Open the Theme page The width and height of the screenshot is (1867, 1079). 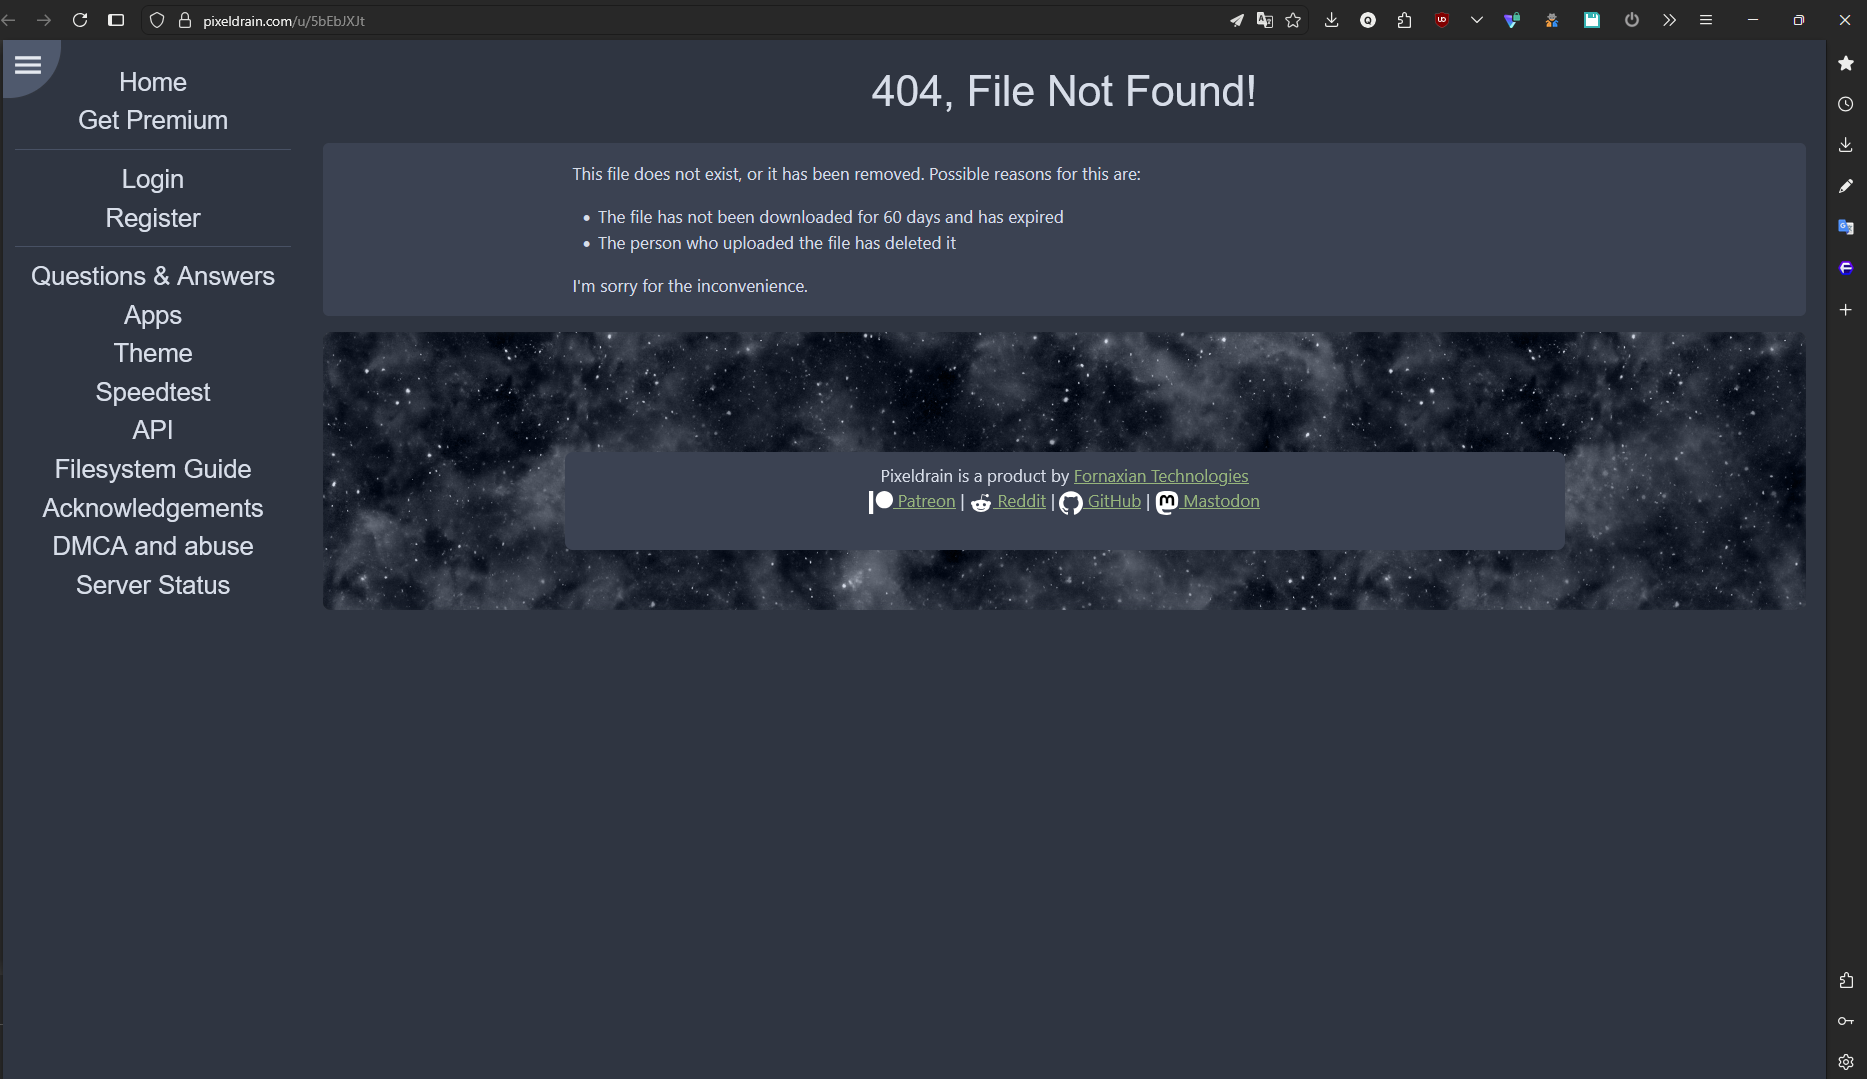coord(153,353)
